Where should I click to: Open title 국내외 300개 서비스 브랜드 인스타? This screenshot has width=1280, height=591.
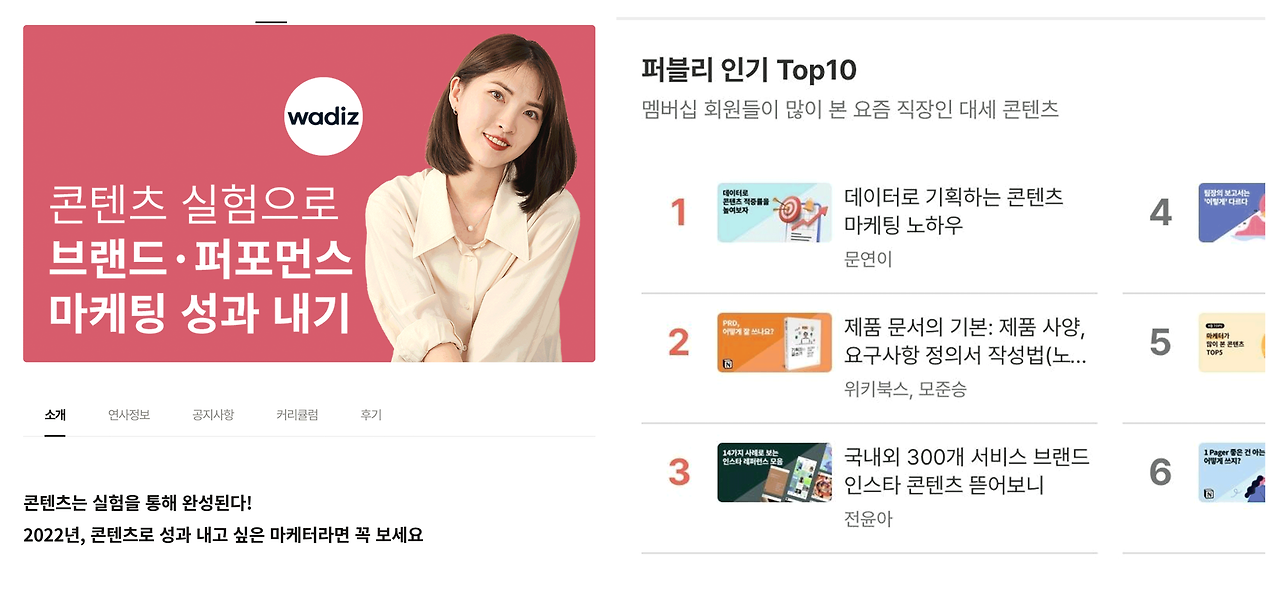tap(967, 471)
